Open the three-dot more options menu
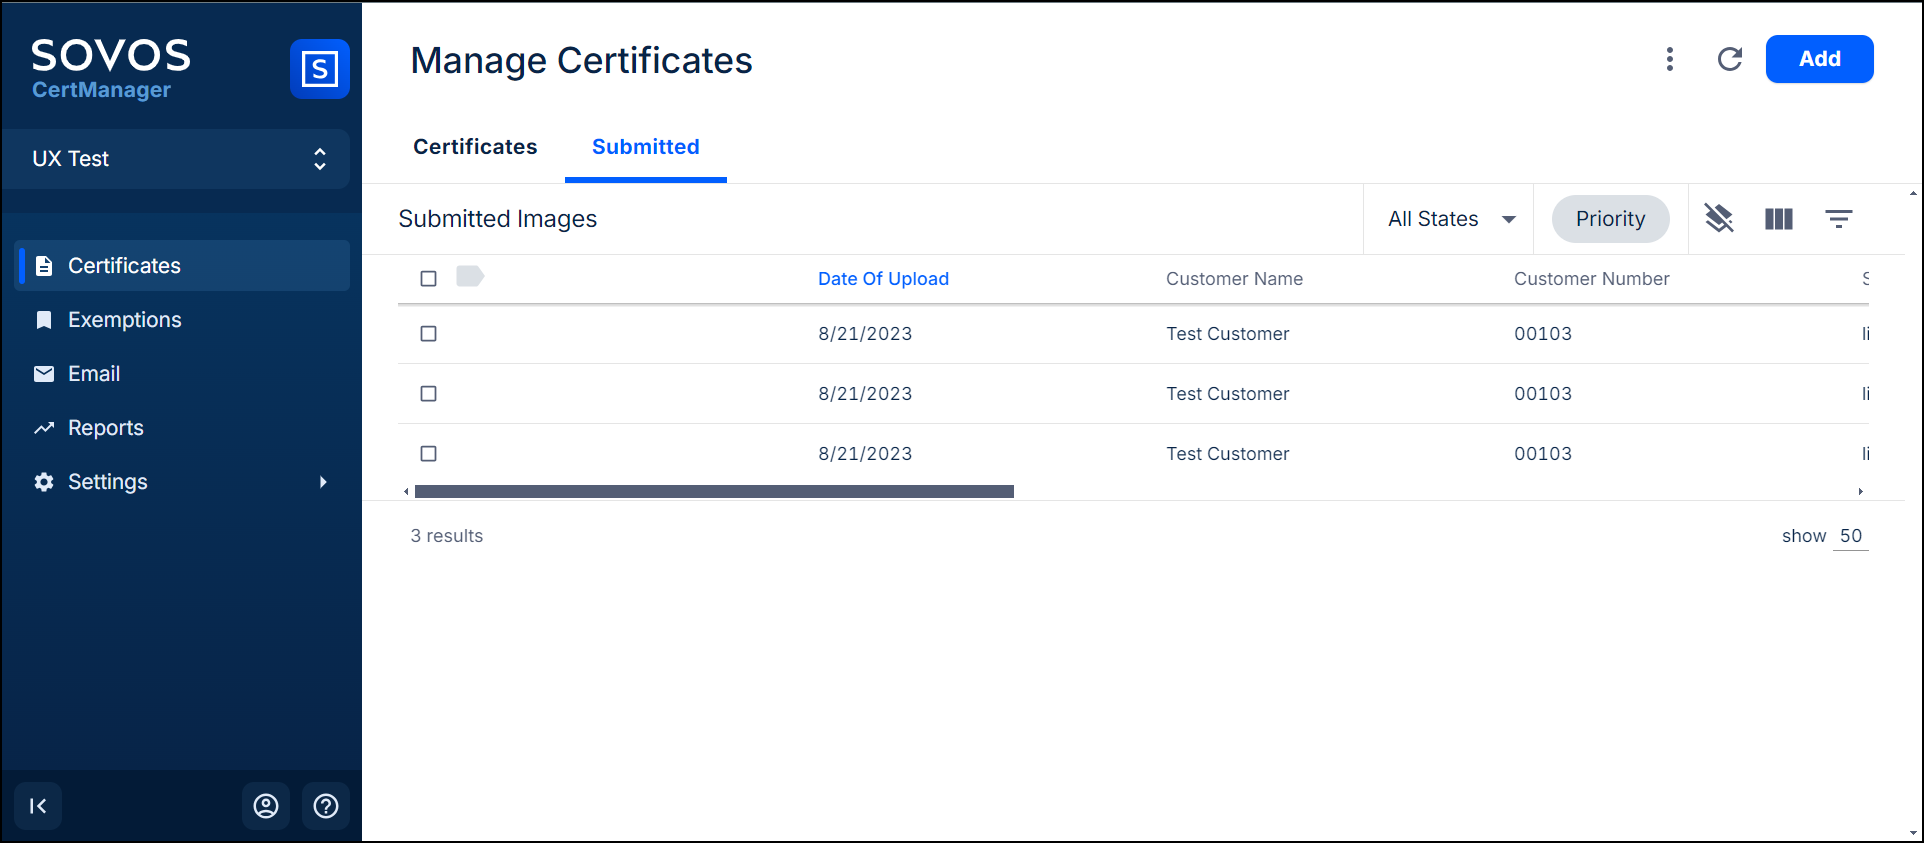The height and width of the screenshot is (843, 1924). (1669, 59)
